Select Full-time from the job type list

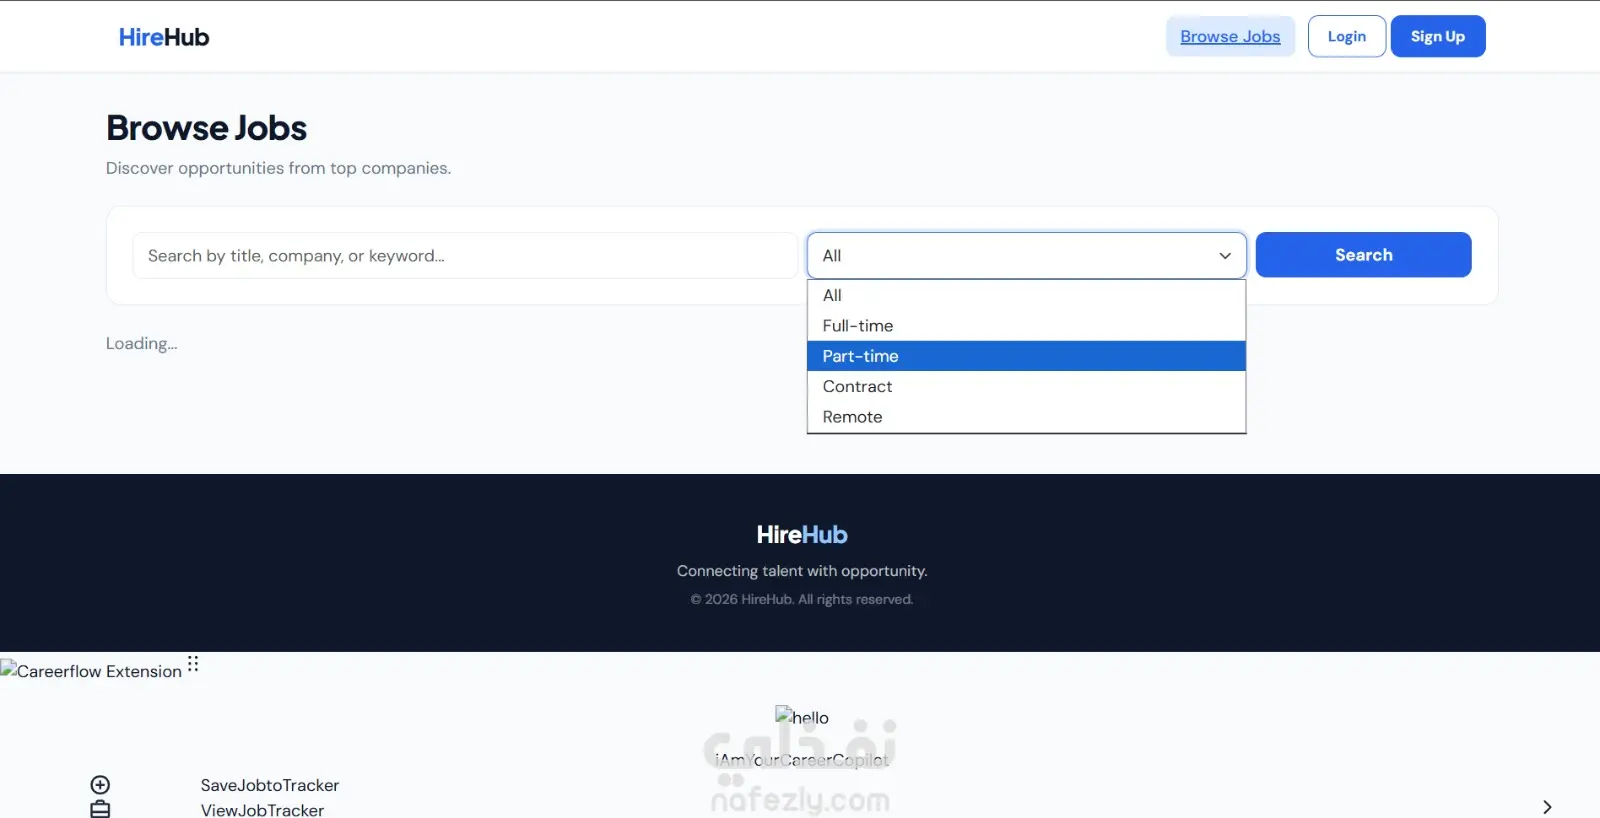pos(1027,326)
